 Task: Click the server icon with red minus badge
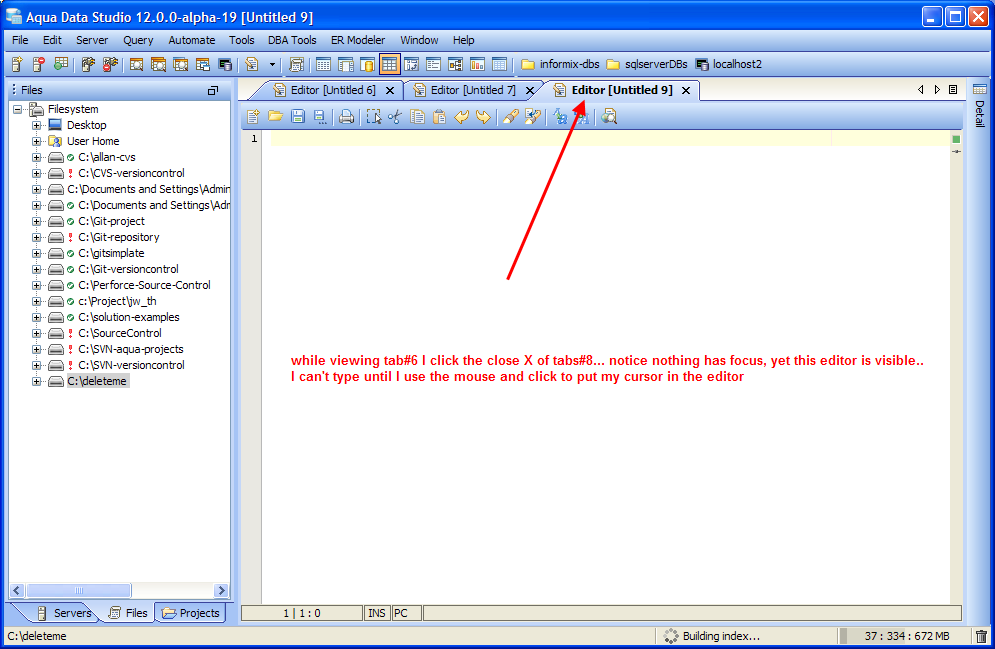tap(39, 64)
